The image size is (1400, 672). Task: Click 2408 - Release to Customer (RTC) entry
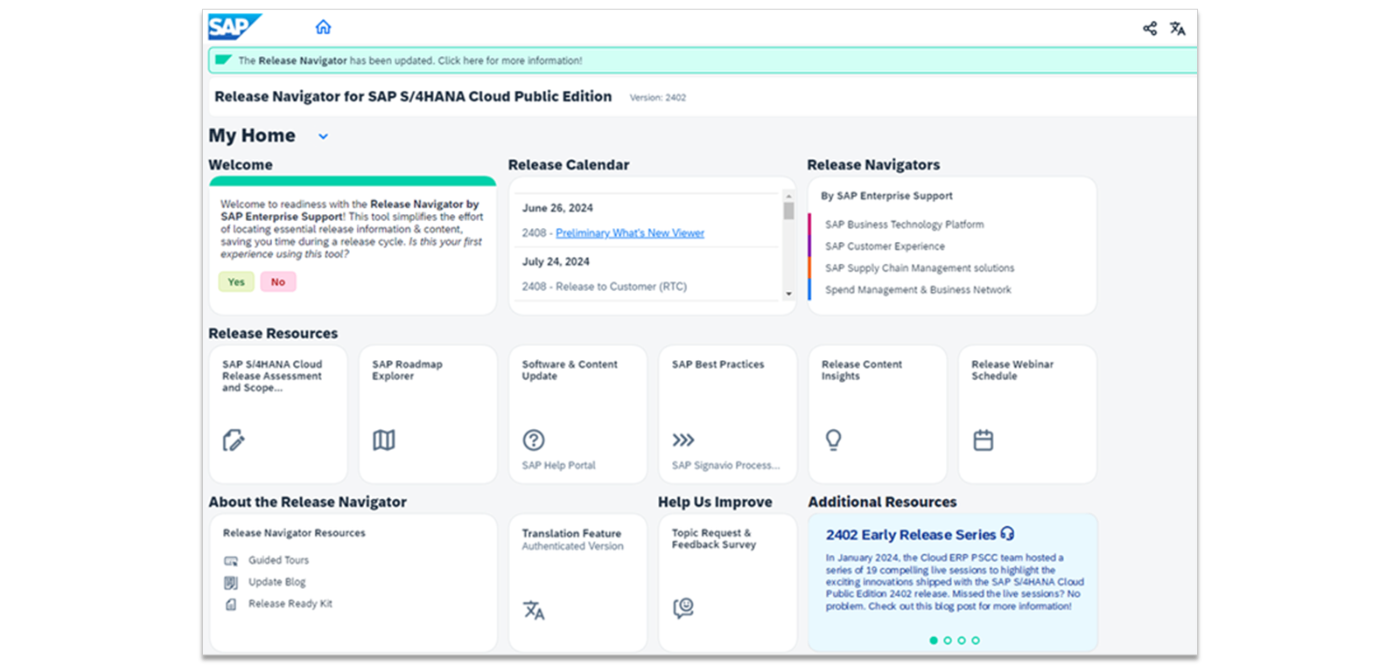(604, 287)
